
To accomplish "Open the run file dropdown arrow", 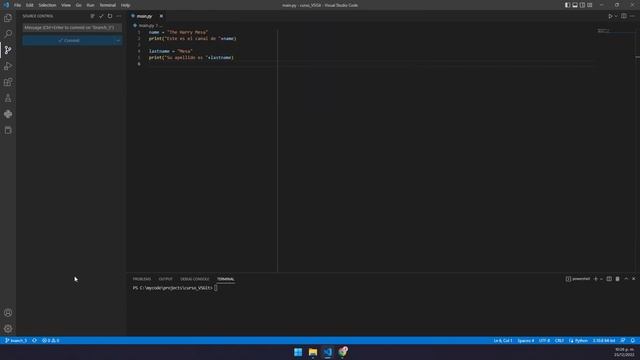I will pos(616,16).
